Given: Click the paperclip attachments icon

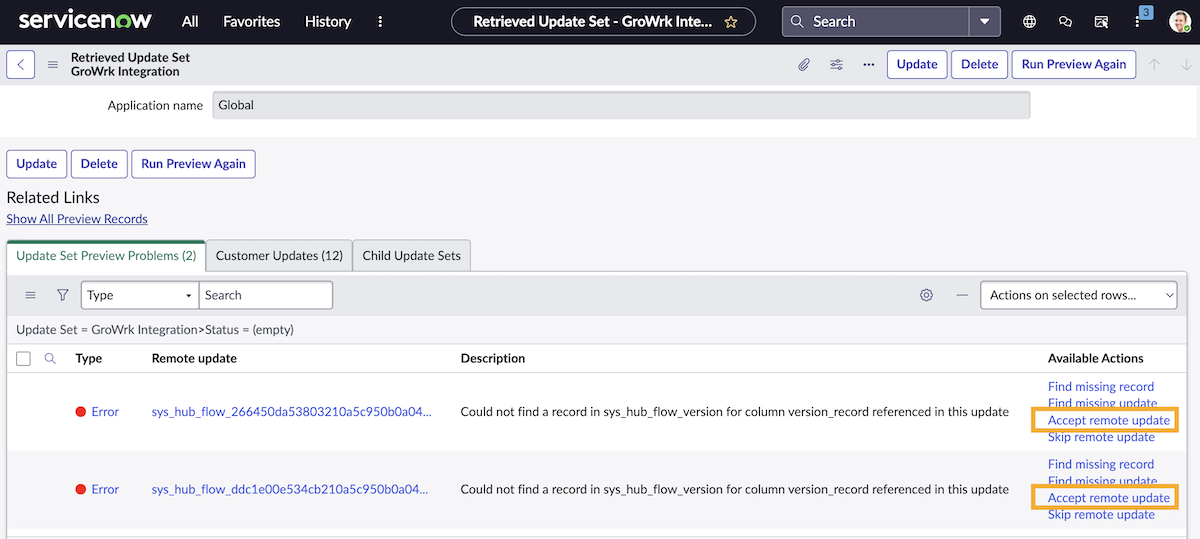Looking at the screenshot, I should click(804, 64).
